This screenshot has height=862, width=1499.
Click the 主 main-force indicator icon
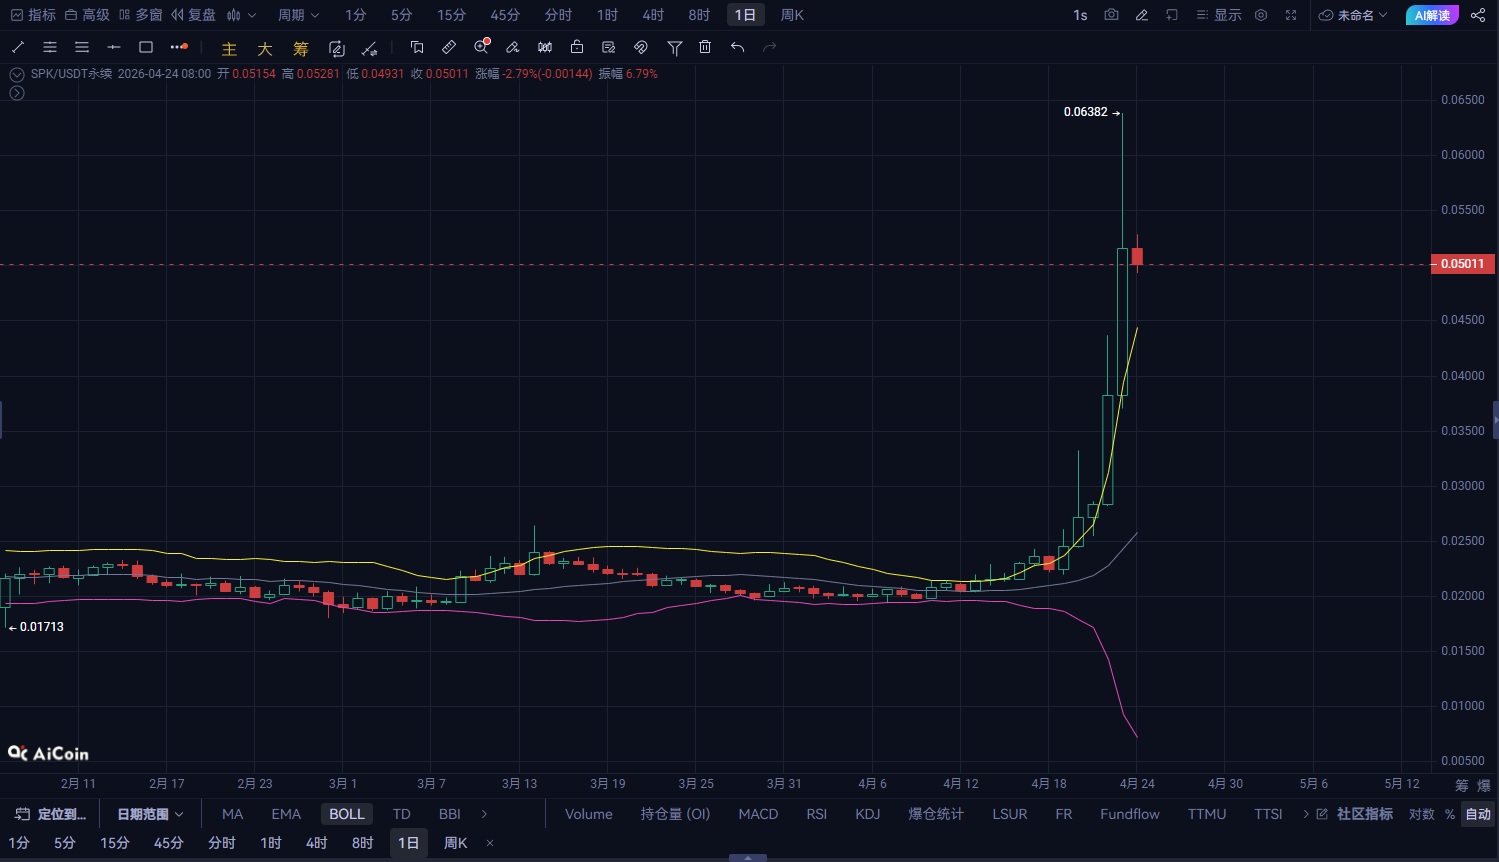(229, 48)
